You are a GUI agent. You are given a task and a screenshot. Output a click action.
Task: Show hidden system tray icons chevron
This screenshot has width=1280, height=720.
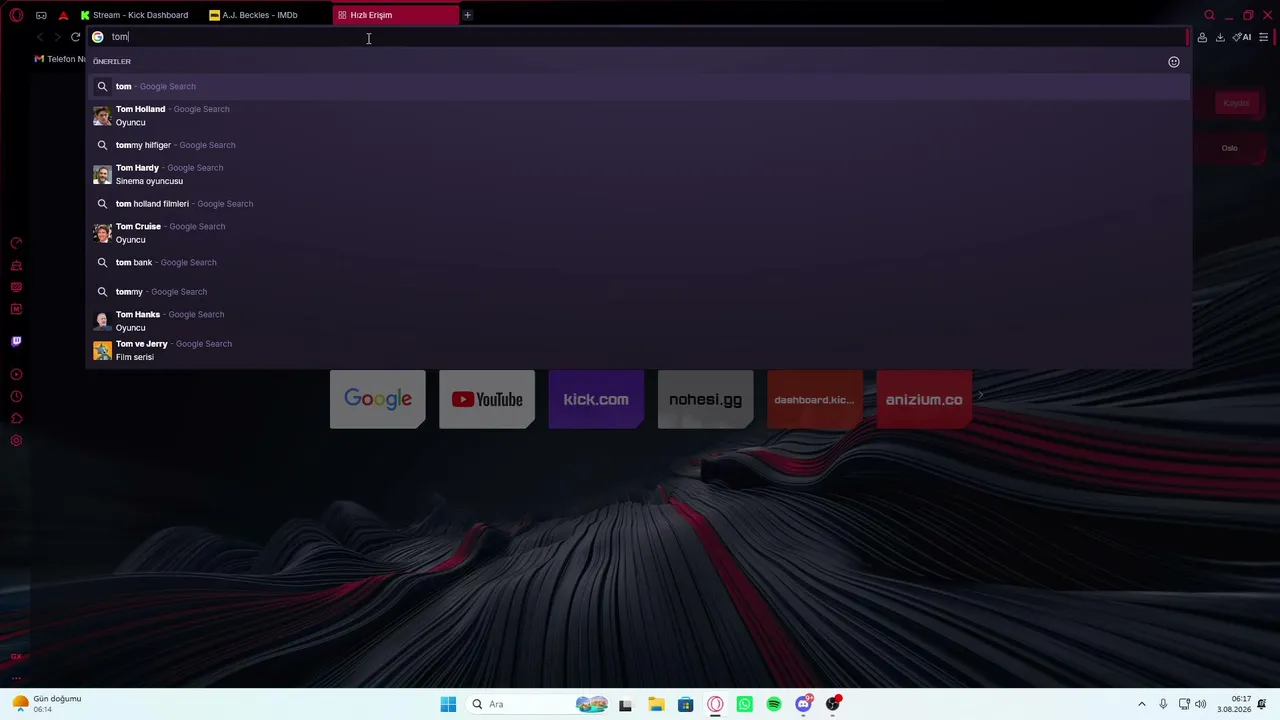(1142, 704)
